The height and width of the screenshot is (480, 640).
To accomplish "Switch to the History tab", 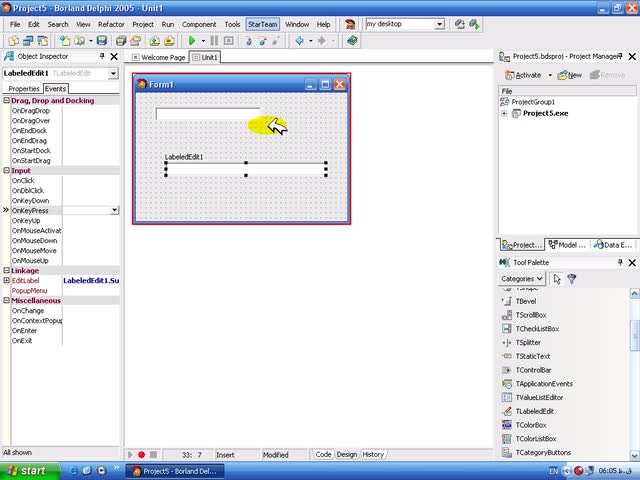I will (x=373, y=454).
